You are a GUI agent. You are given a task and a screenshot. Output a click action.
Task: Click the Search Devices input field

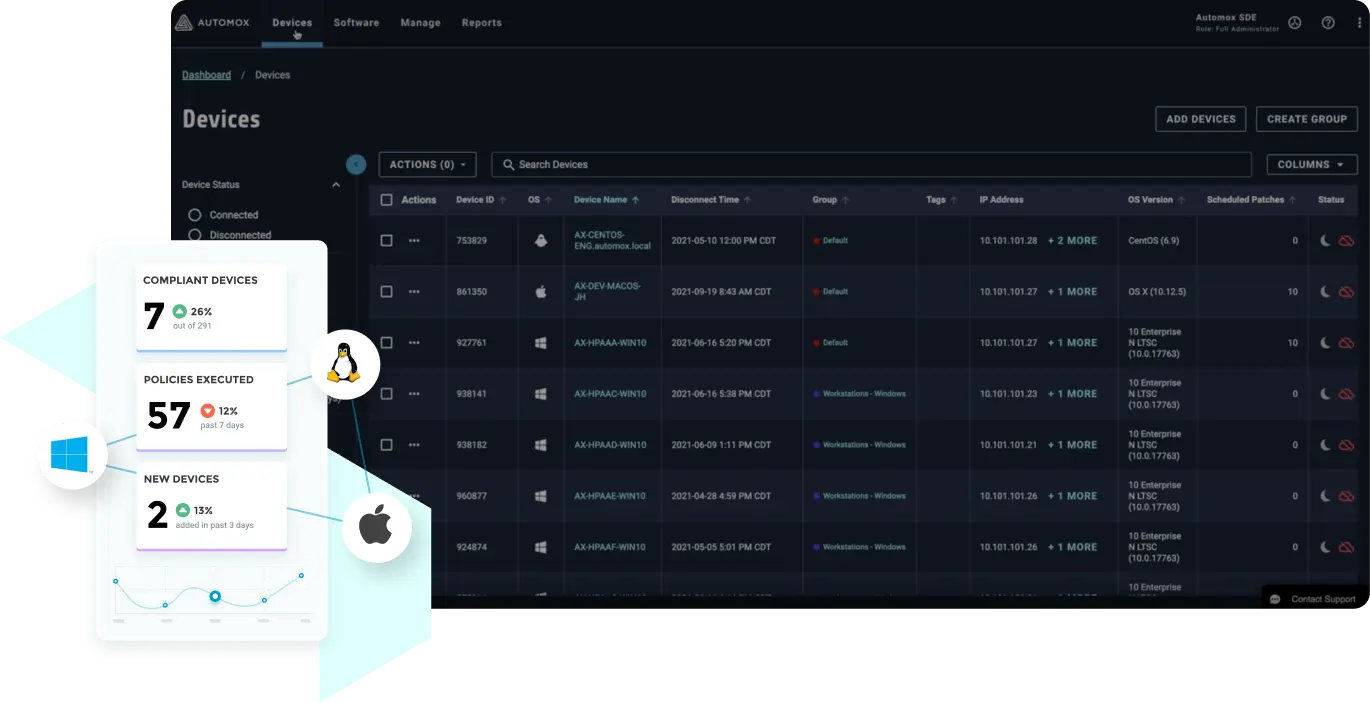coord(870,165)
